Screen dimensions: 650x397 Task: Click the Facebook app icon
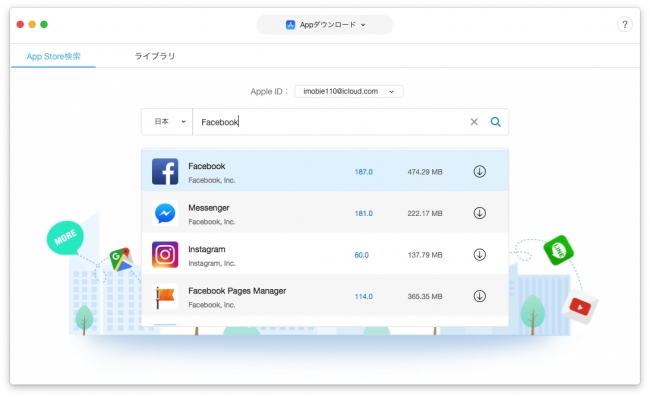click(165, 172)
